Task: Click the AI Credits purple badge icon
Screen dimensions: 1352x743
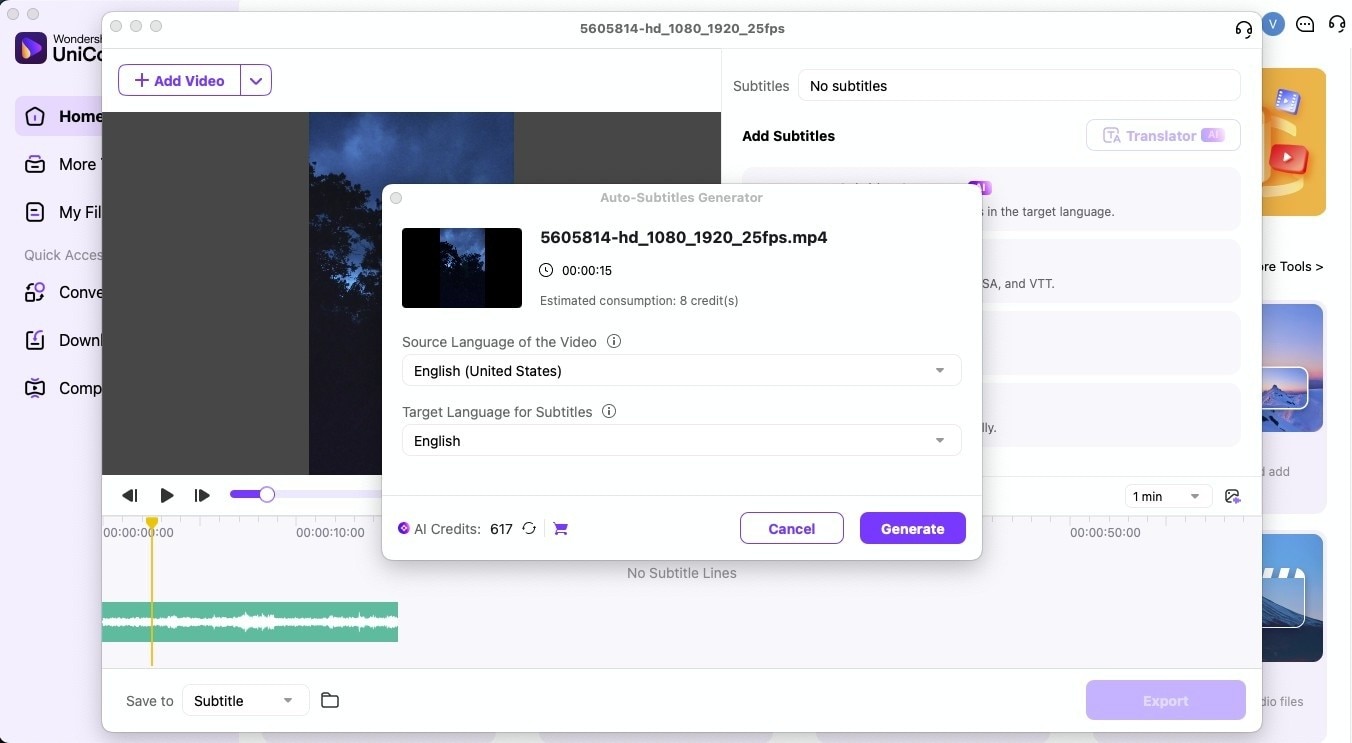Action: pyautogui.click(x=404, y=528)
